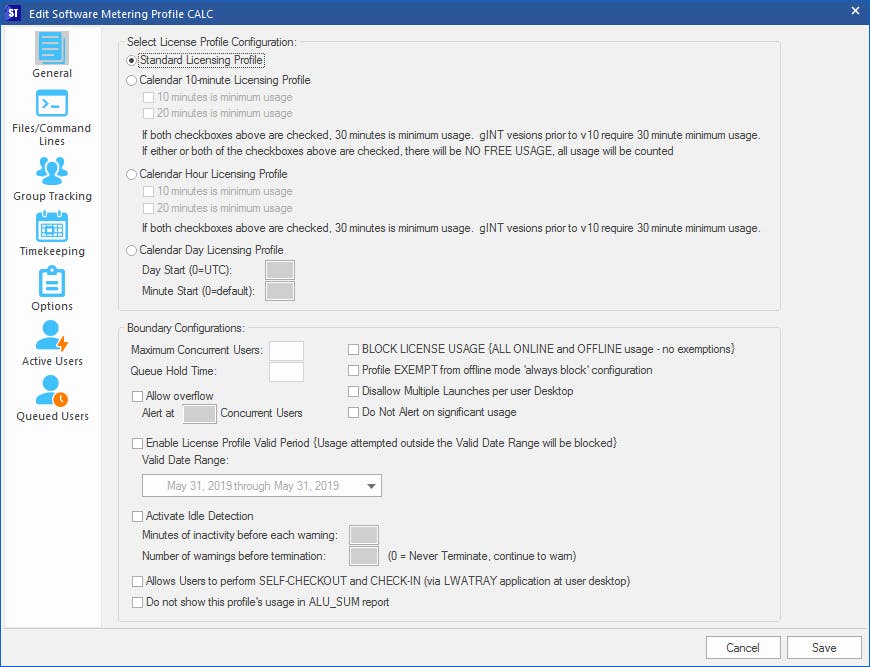Click the 'Boundary Configurations:' group label
The height and width of the screenshot is (667, 870).
click(185, 328)
